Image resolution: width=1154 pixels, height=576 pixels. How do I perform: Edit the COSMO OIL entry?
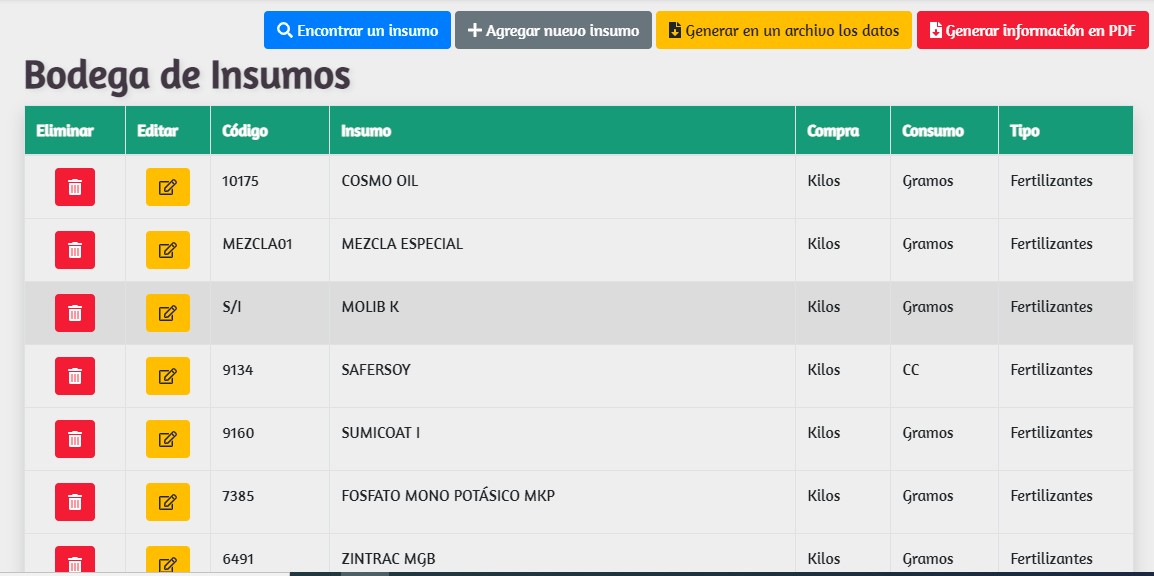pyautogui.click(x=167, y=187)
